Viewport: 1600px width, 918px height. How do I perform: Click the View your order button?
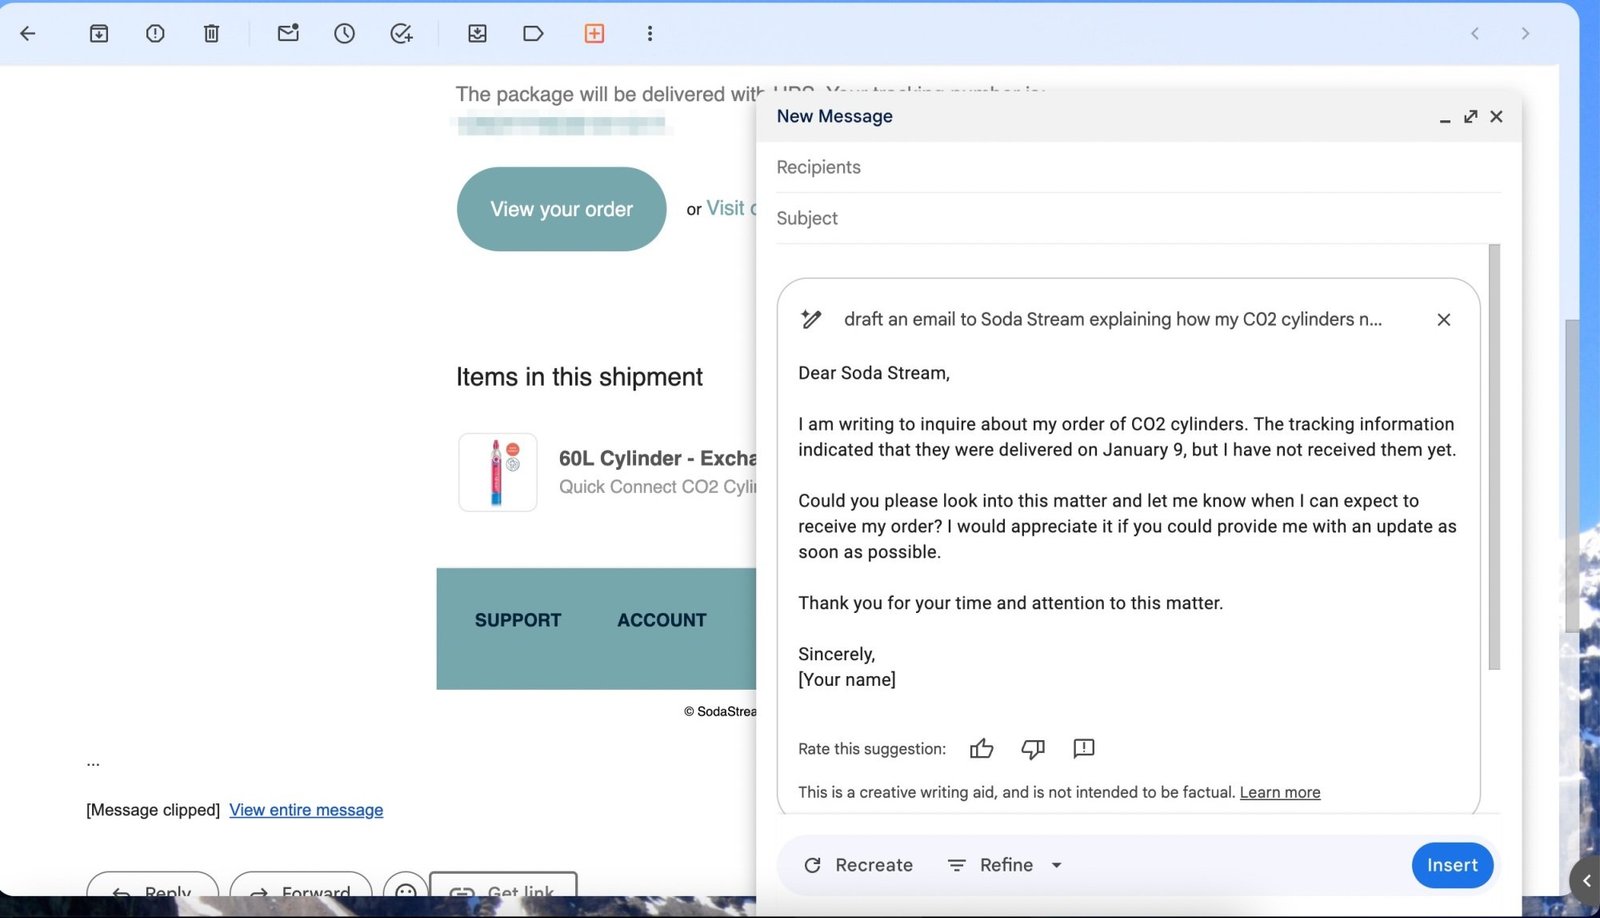[561, 209]
